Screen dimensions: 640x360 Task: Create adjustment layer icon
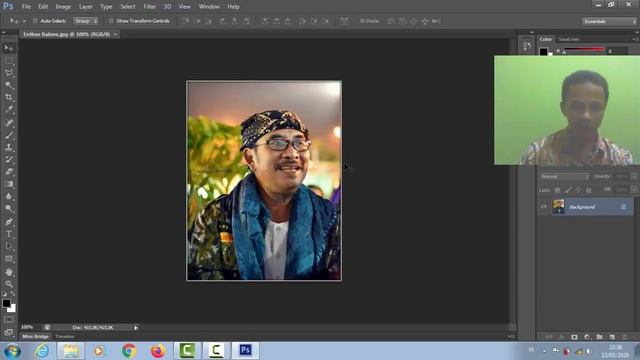point(587,337)
